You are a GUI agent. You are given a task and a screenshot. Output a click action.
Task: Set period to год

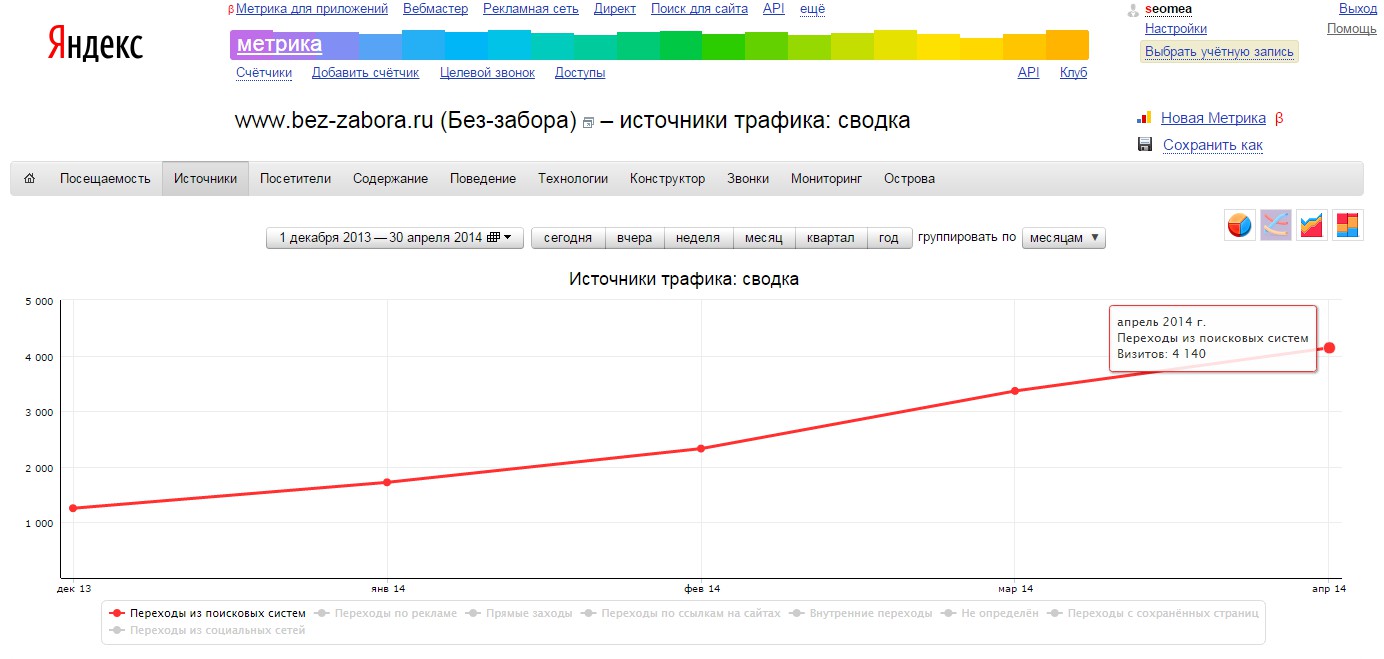pyautogui.click(x=889, y=238)
